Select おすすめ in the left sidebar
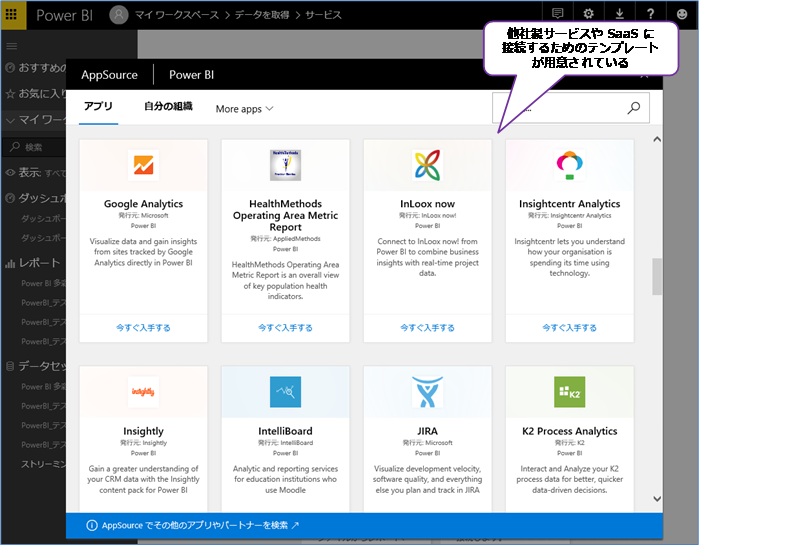Viewport: 800px width, 546px height. click(42, 68)
